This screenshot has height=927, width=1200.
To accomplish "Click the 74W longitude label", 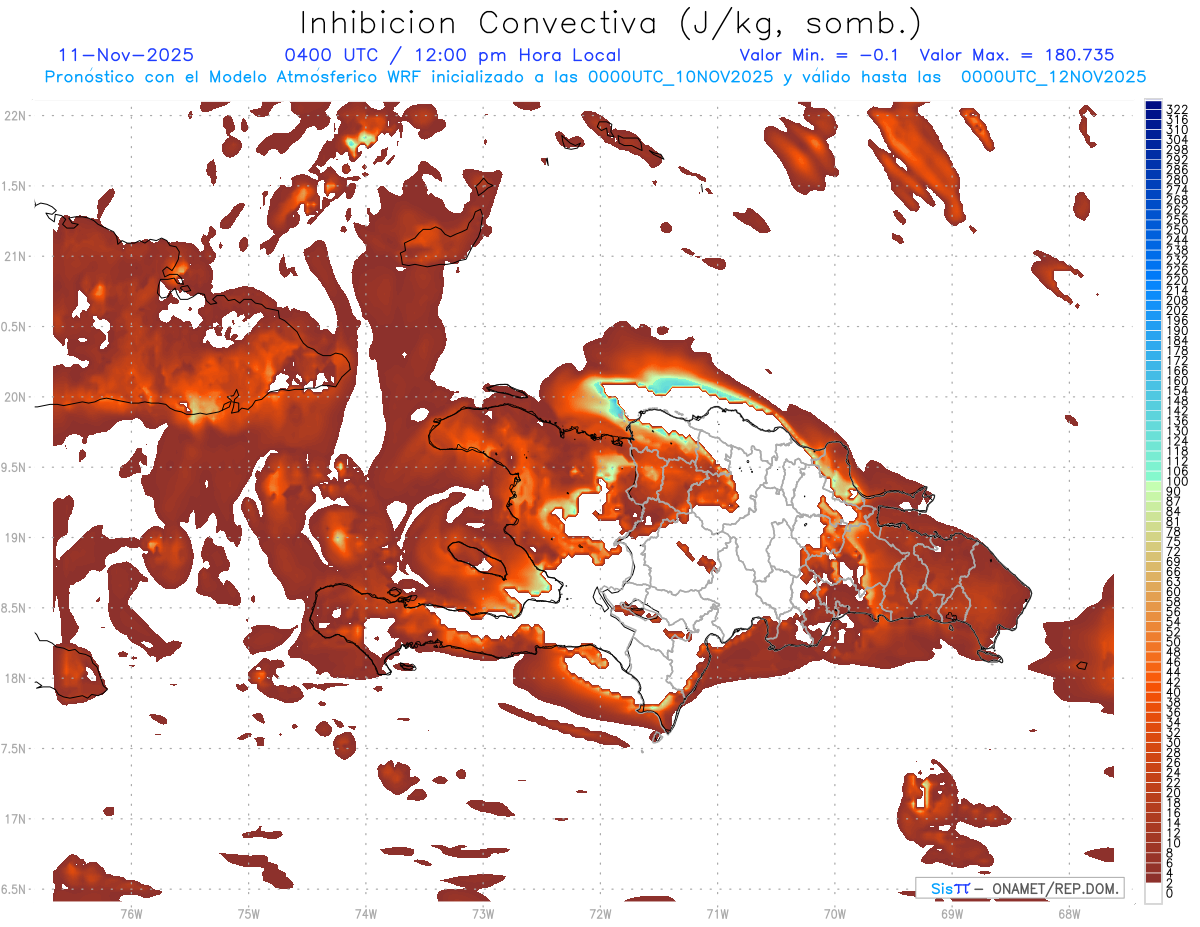I will click(x=366, y=913).
